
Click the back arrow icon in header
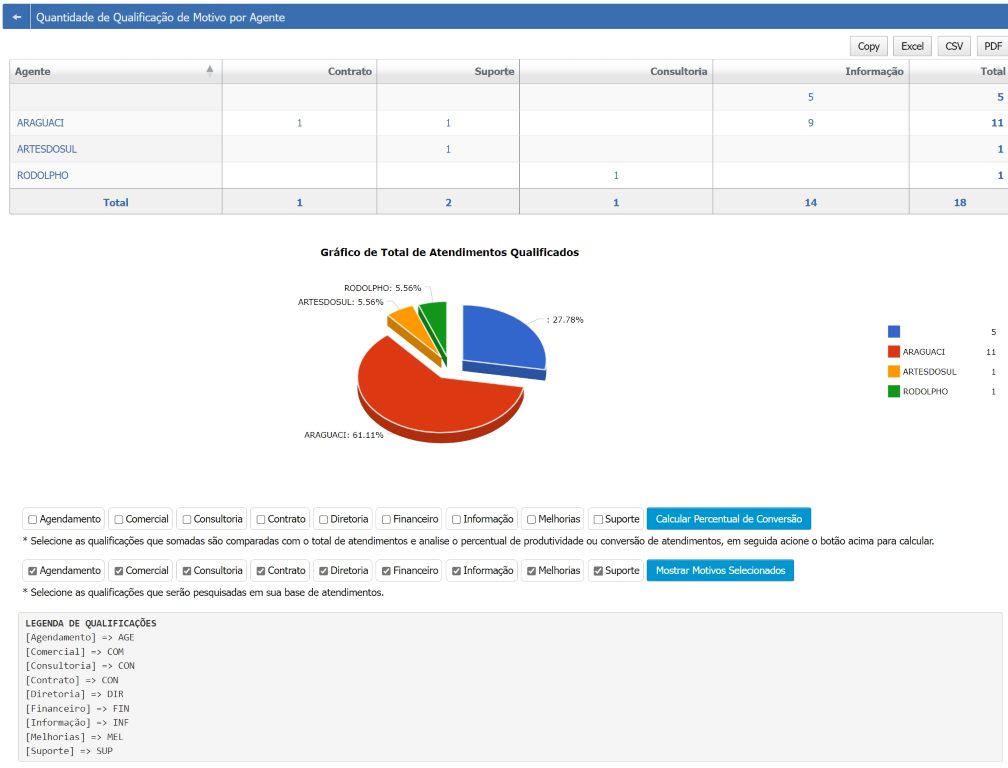coord(17,17)
